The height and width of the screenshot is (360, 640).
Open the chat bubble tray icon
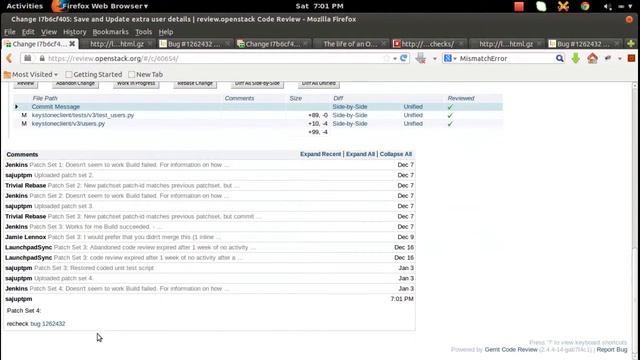[x=541, y=6]
